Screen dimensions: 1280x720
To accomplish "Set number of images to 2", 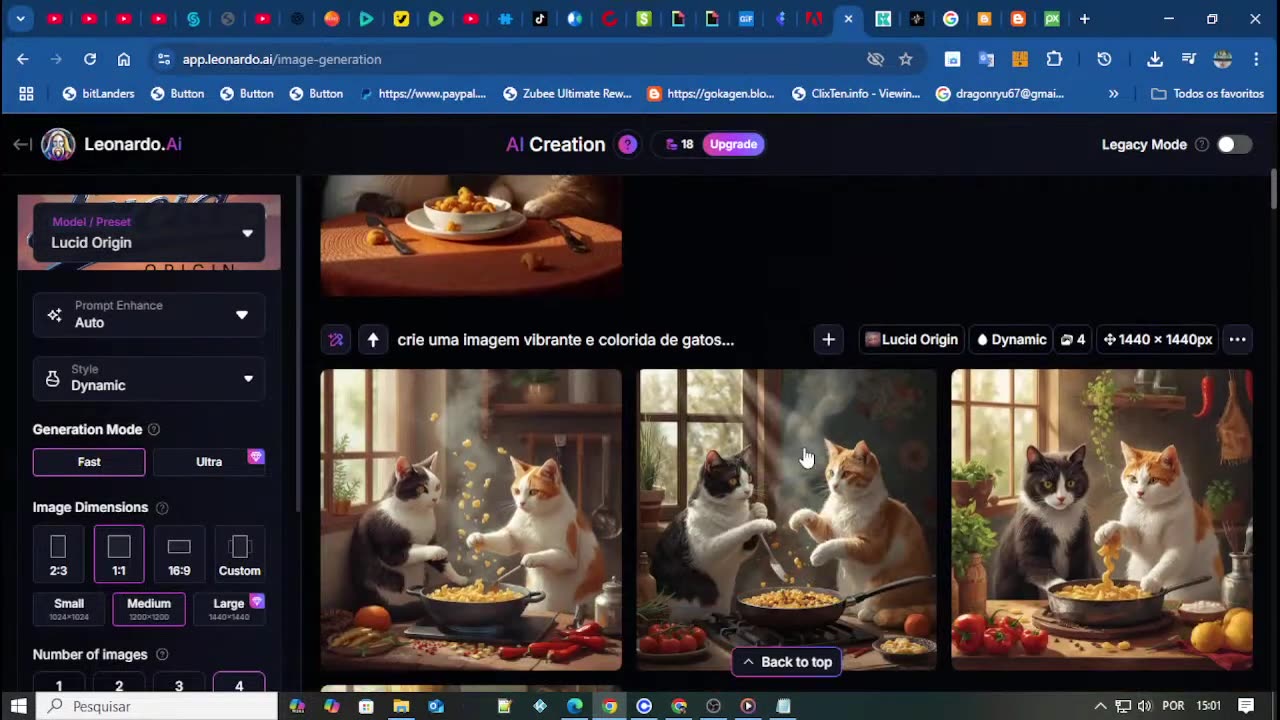I will [x=119, y=683].
